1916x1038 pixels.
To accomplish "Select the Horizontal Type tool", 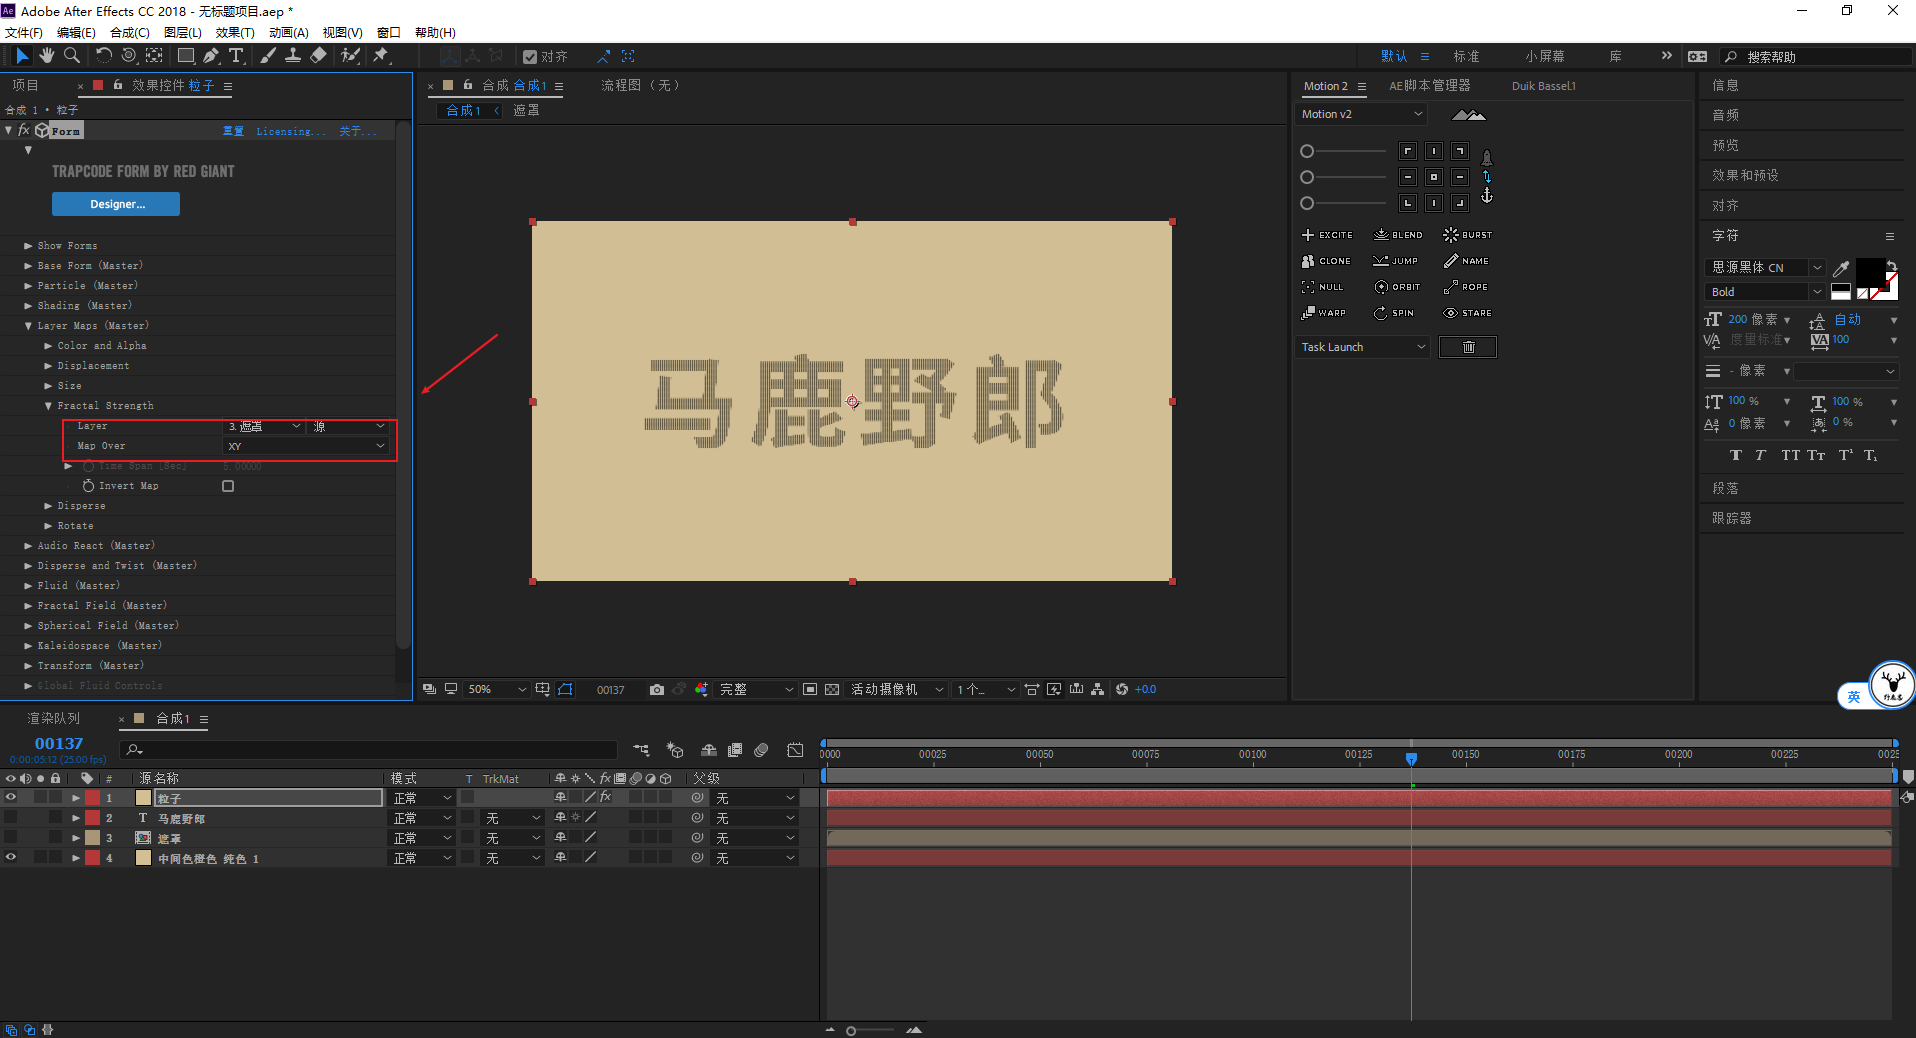I will (236, 56).
